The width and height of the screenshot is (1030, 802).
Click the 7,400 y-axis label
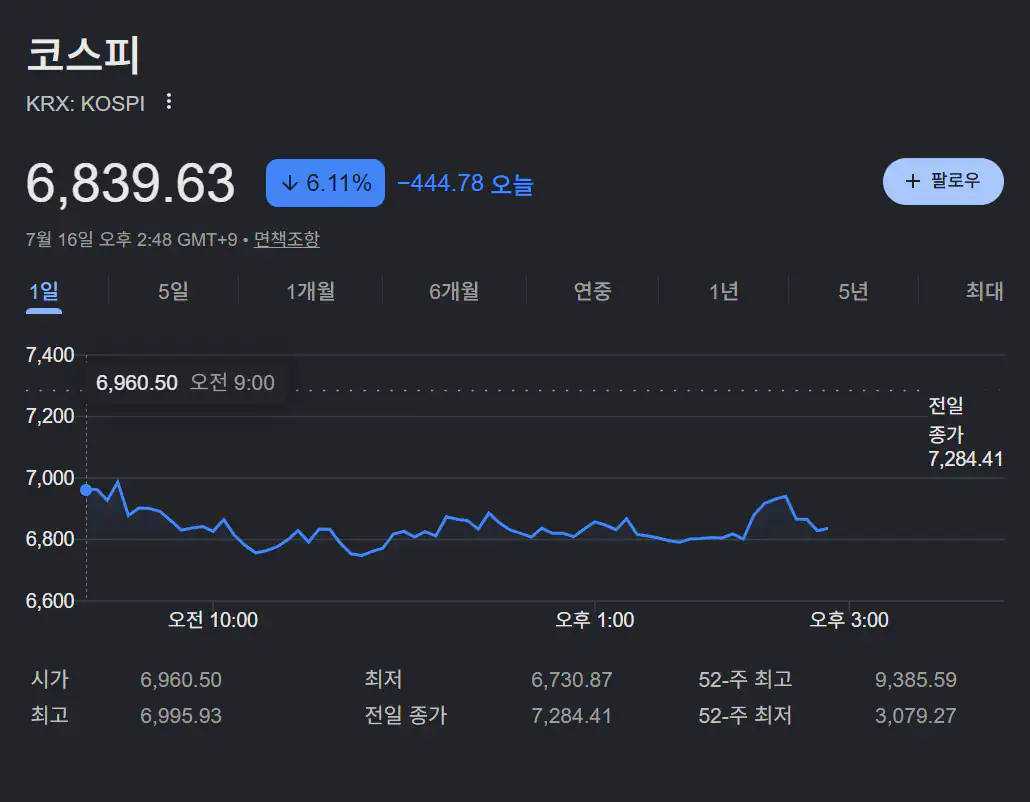pos(50,355)
